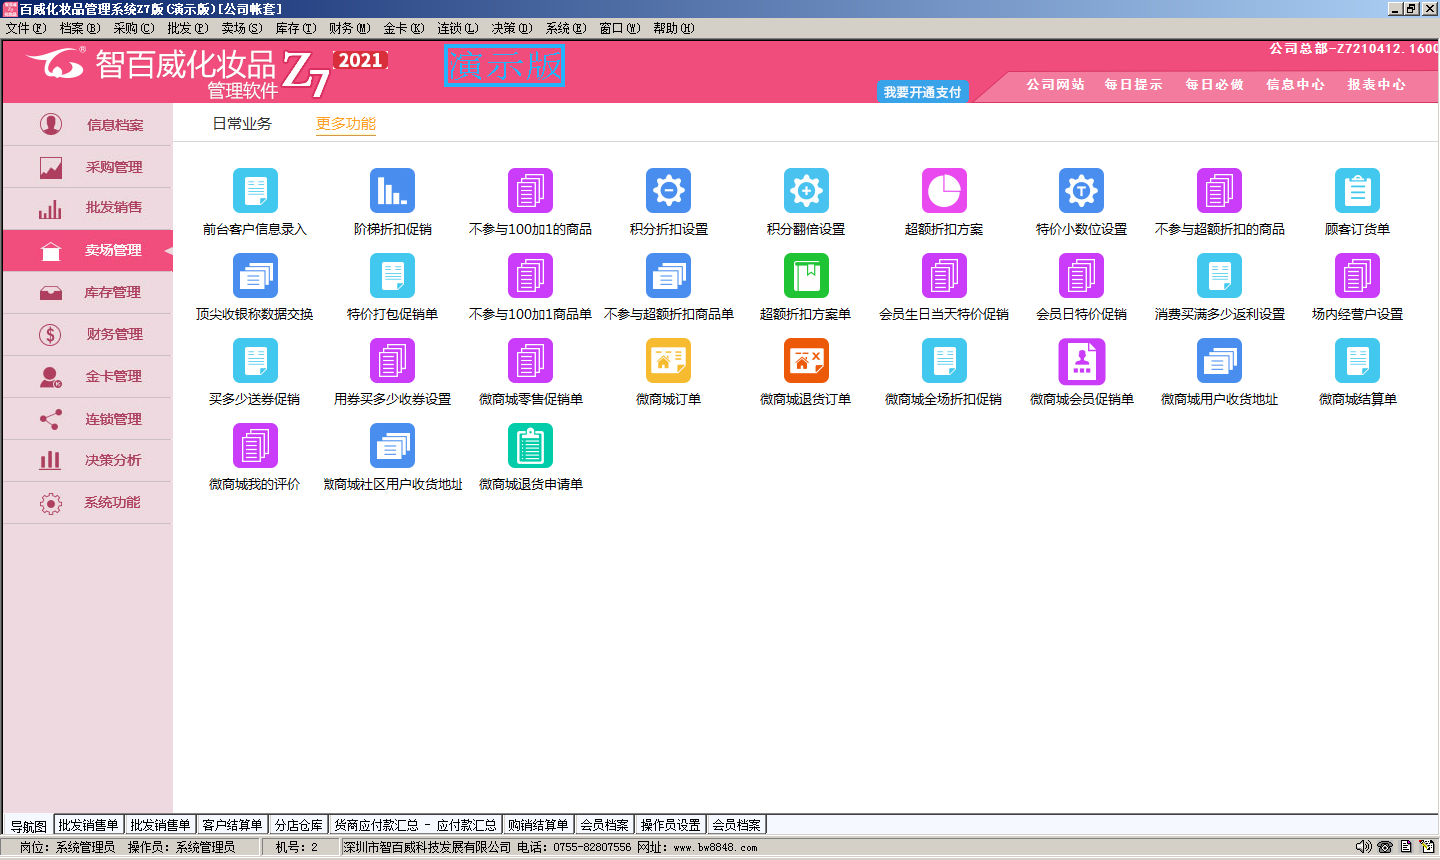The width and height of the screenshot is (1440, 860).
Task: Open 微商城用户收货地址 icon
Action: point(1219,361)
